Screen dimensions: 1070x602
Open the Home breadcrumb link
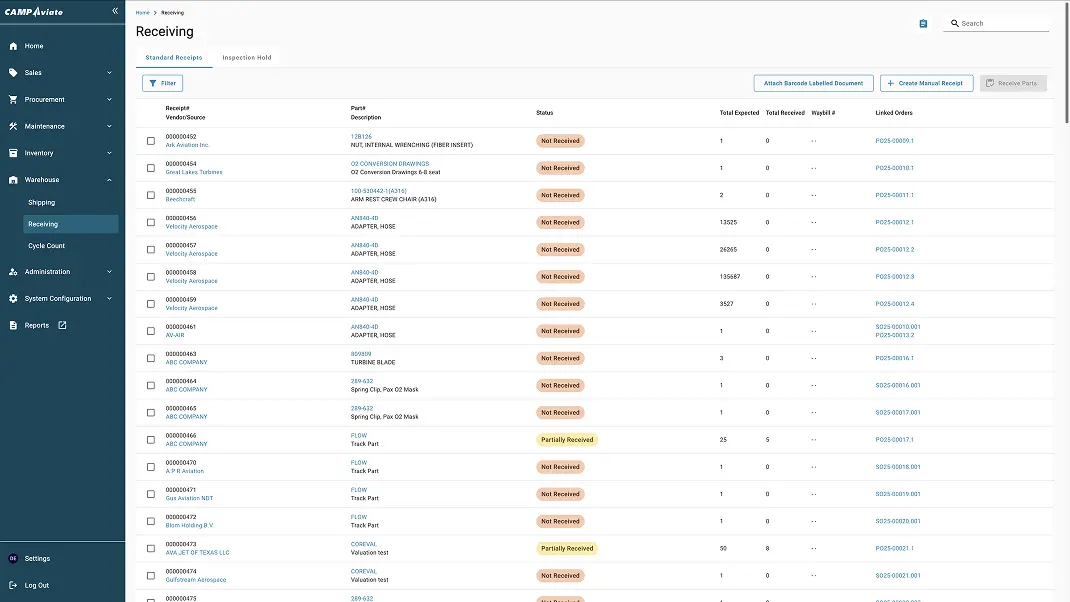[x=142, y=12]
